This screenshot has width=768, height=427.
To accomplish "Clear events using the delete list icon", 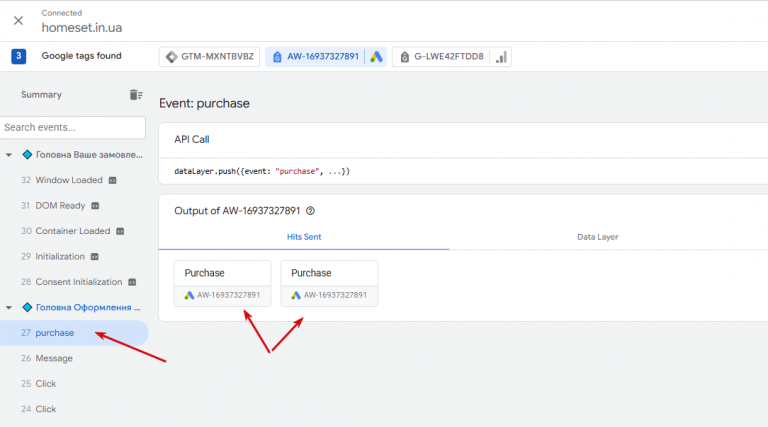I will [136, 95].
